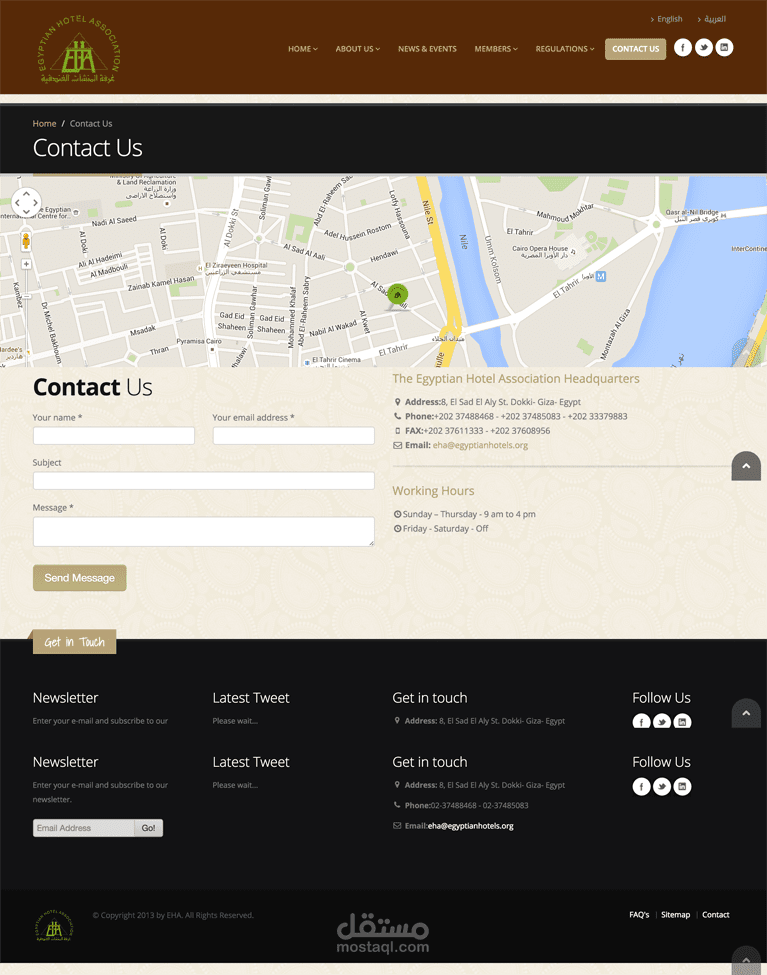Click the Contact Us breadcrumb text

pyautogui.click(x=91, y=124)
